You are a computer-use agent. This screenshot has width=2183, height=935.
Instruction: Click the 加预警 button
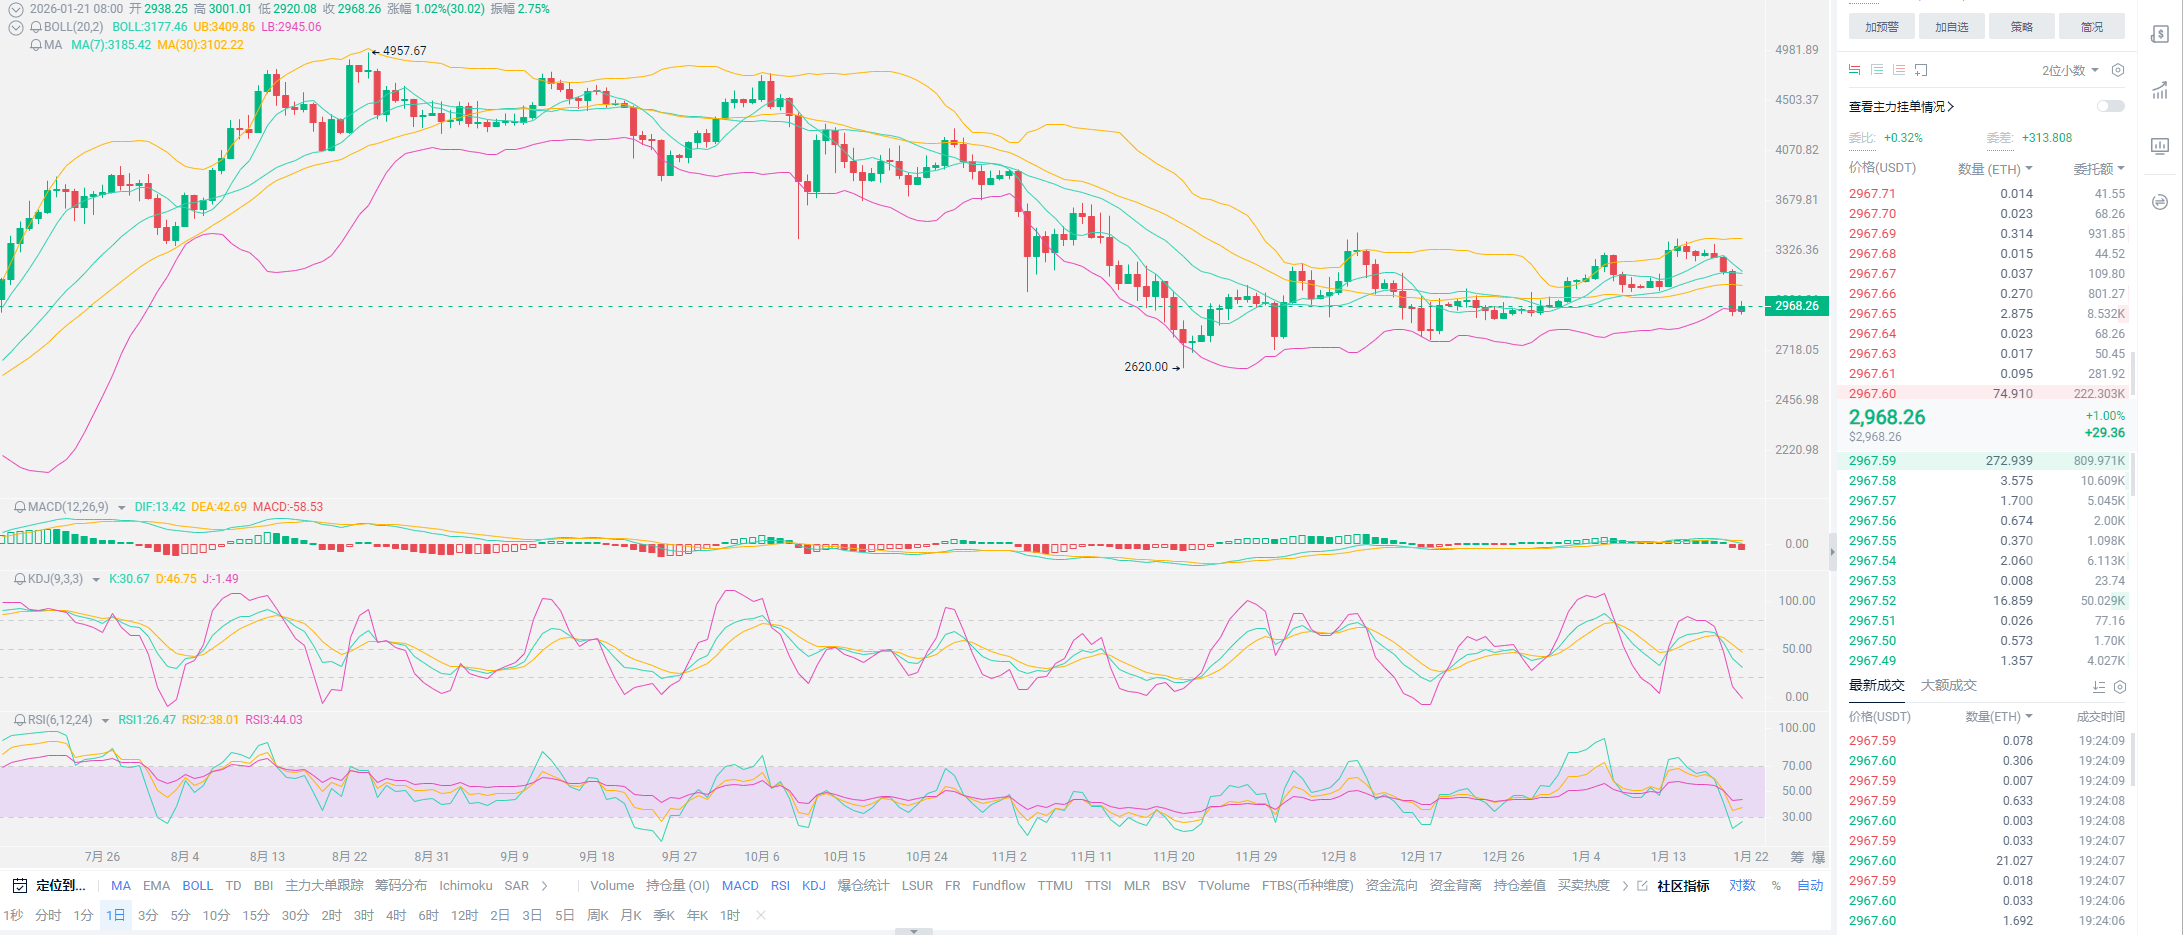pos(1881,27)
